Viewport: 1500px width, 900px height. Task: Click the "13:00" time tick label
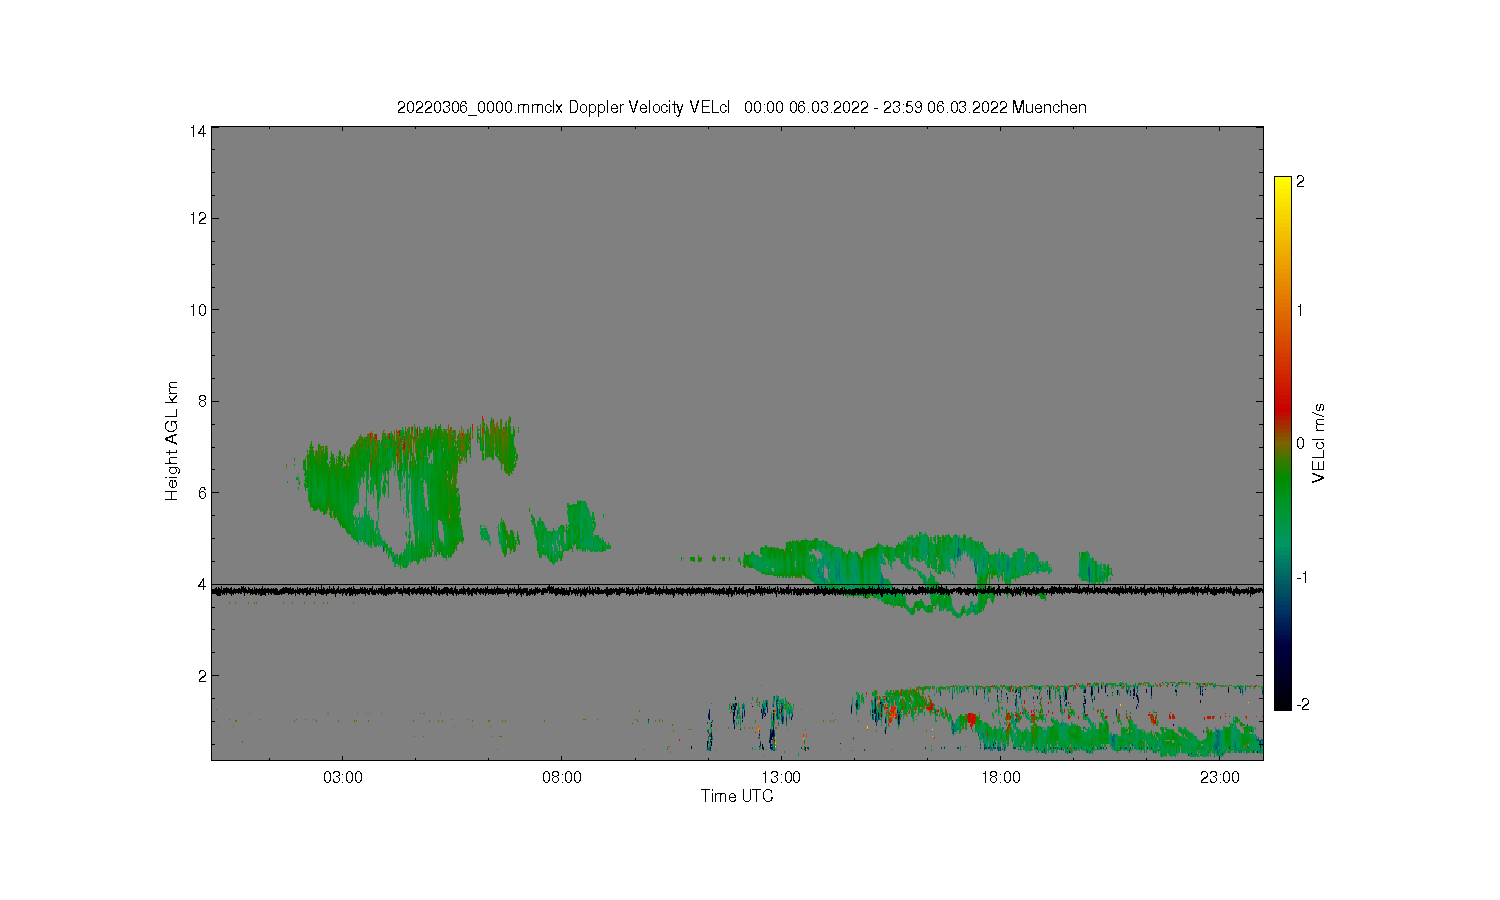click(781, 778)
